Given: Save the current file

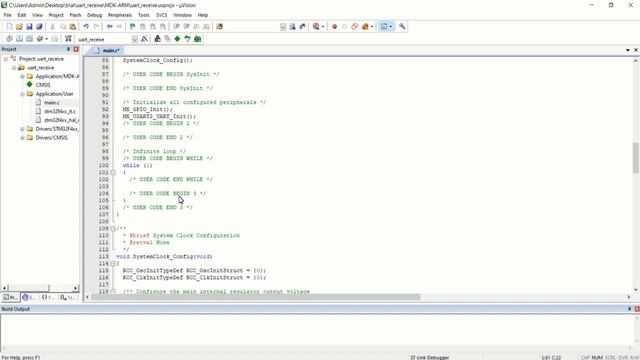Looking at the screenshot, I should [29, 27].
